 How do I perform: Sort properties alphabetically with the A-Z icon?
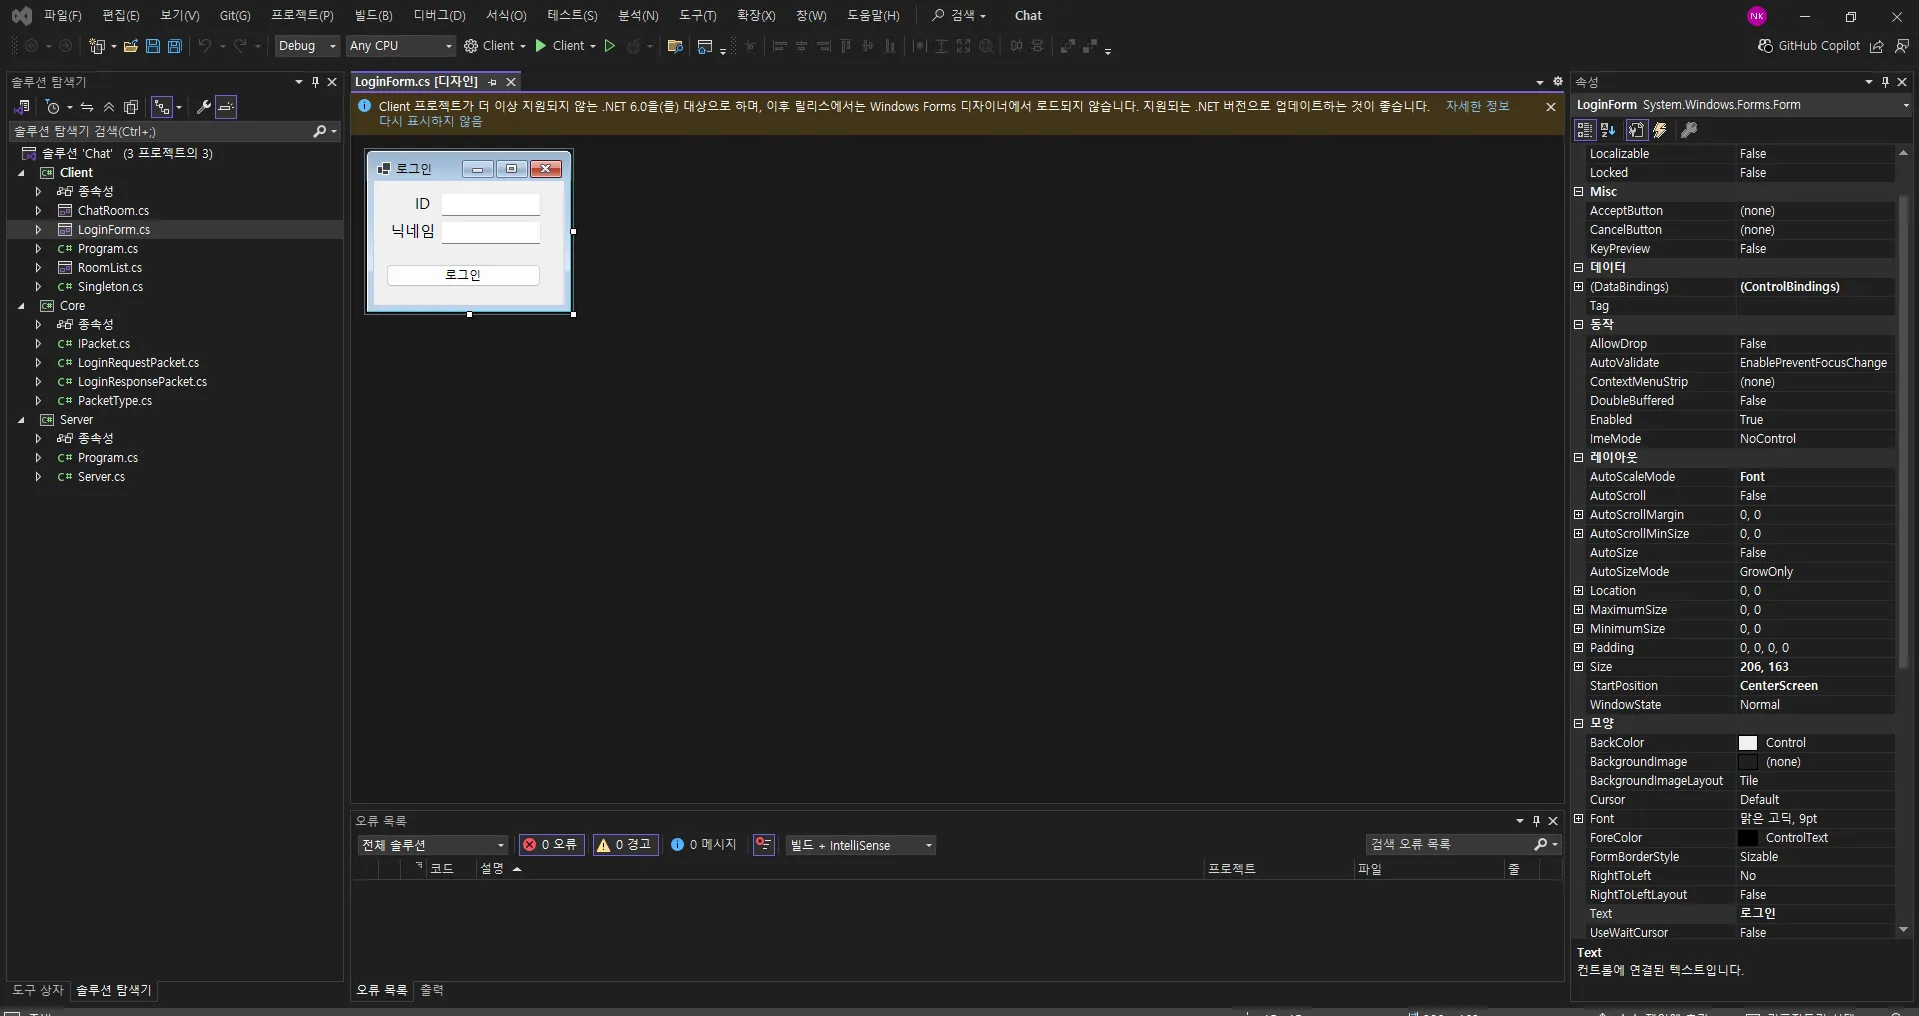[x=1608, y=130]
